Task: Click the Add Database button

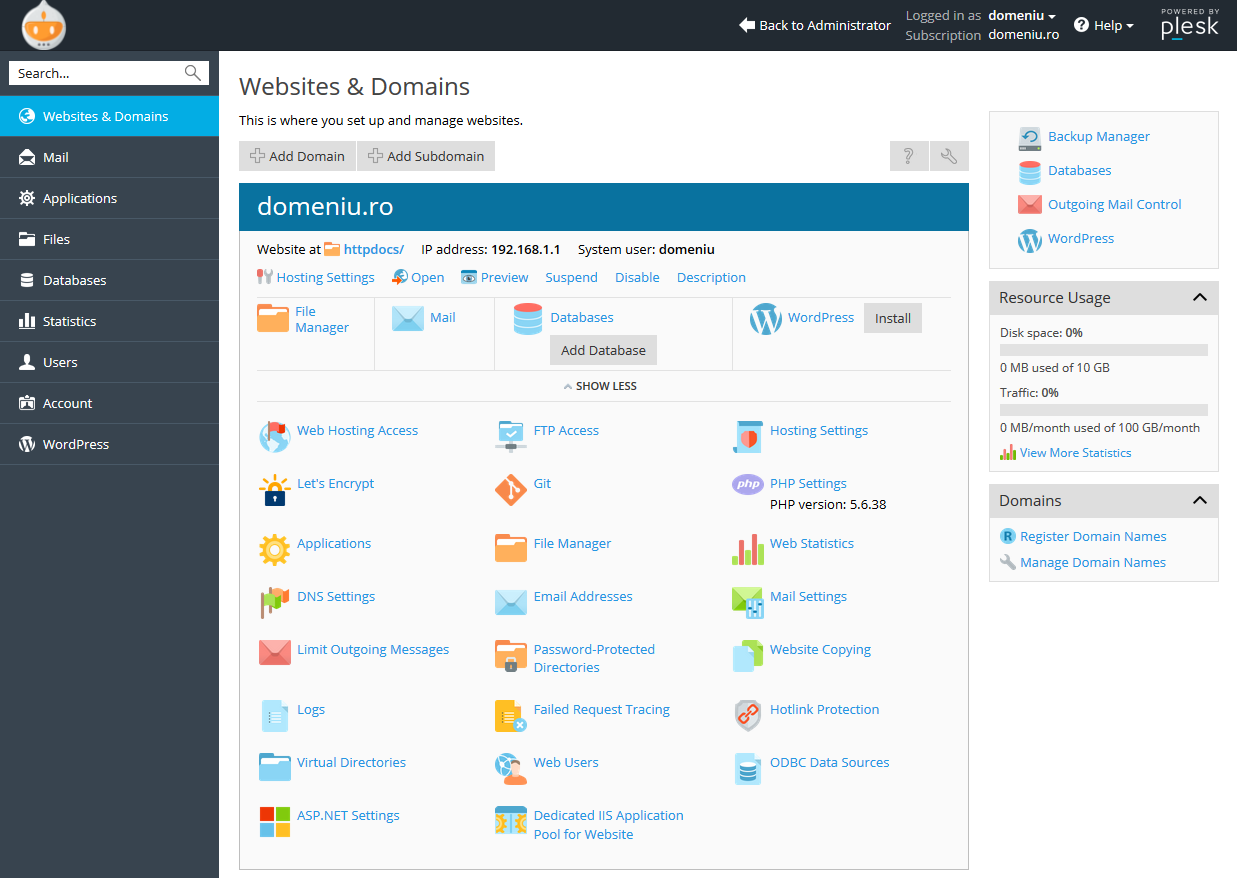Action: tap(603, 350)
